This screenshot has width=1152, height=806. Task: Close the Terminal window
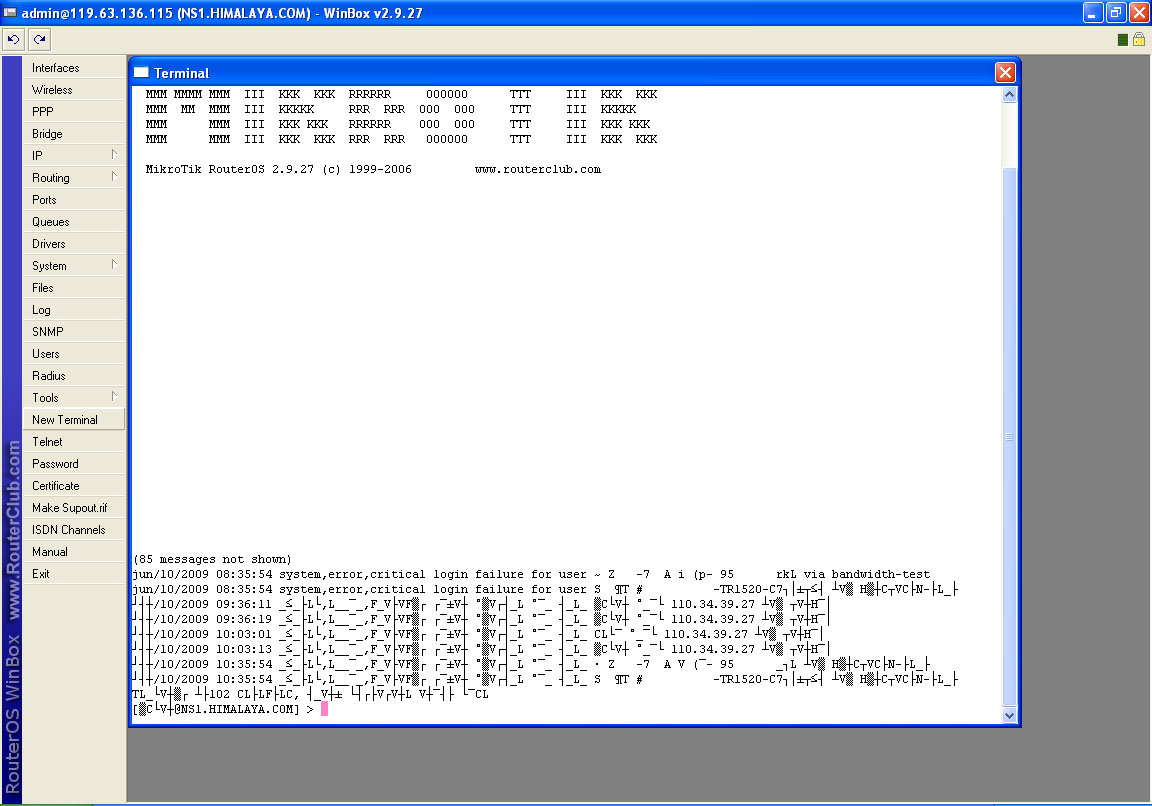(1005, 73)
